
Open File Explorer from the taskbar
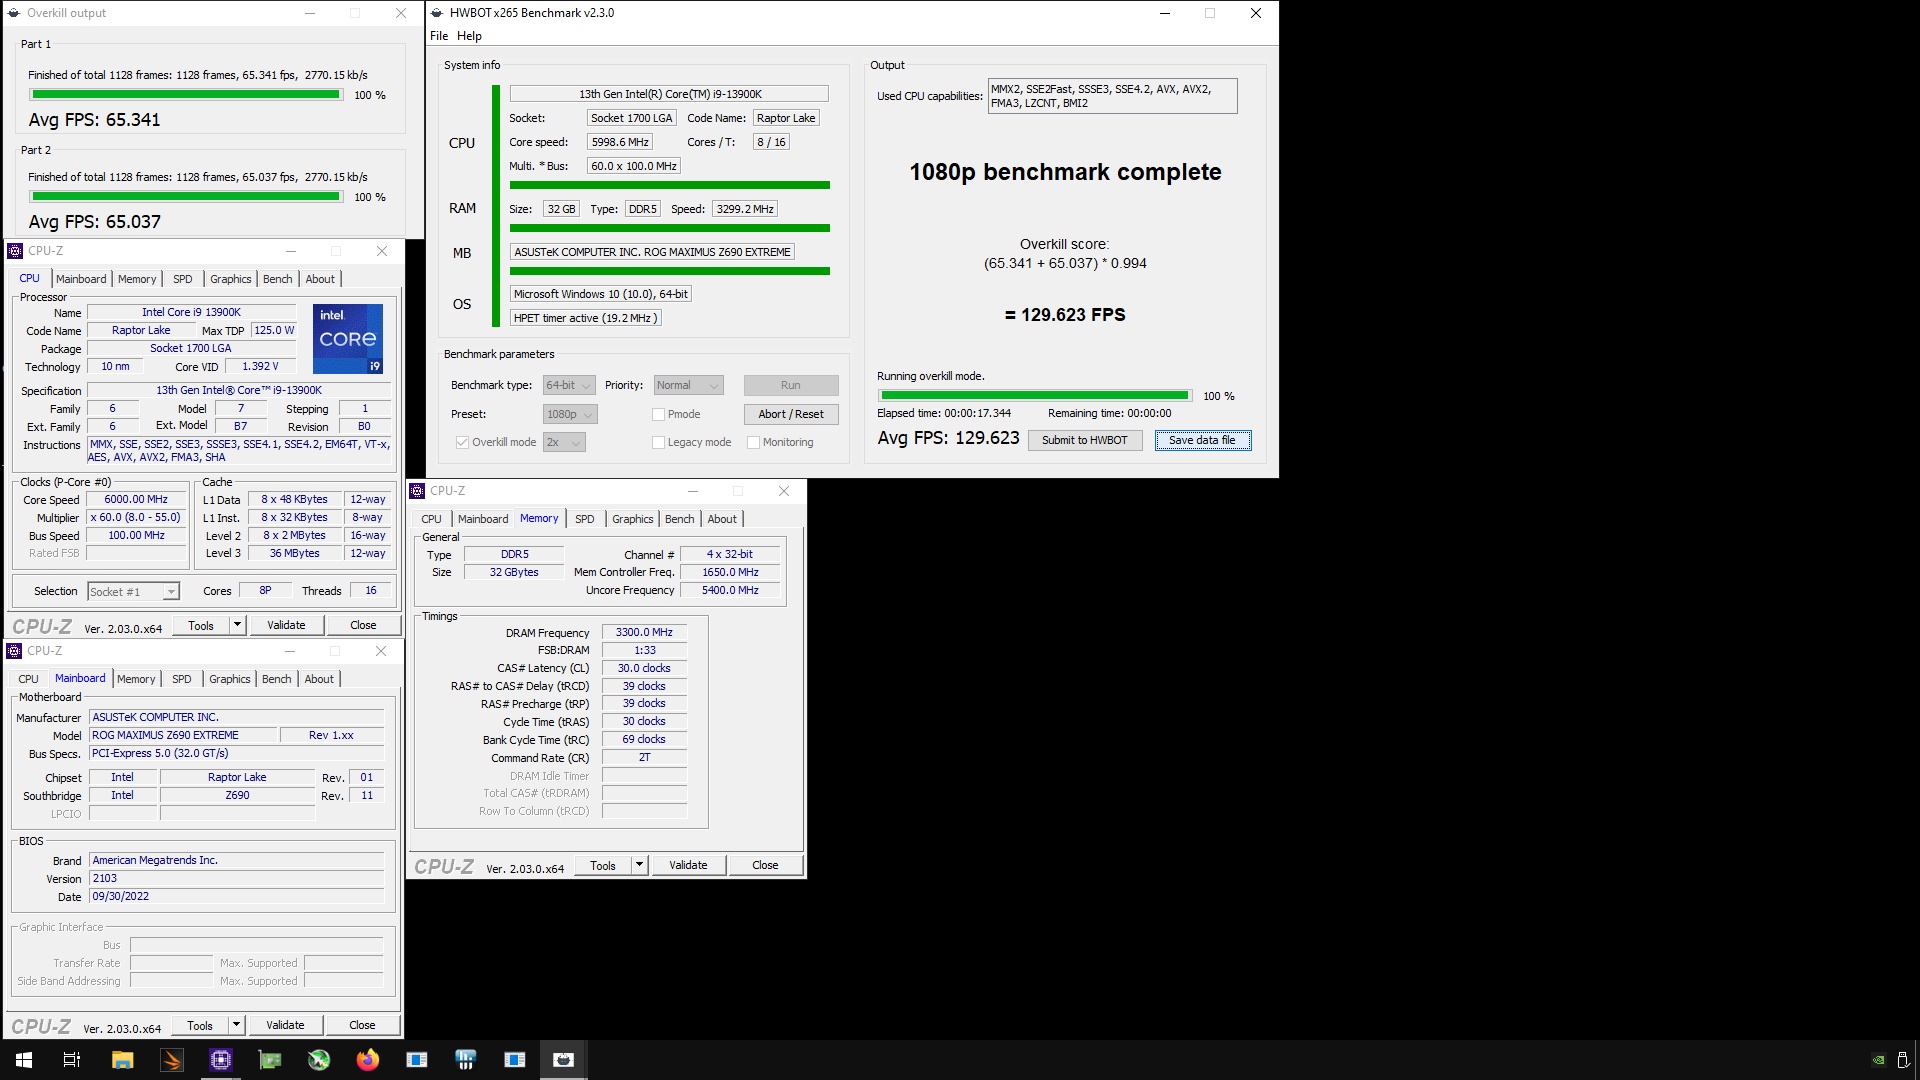tap(122, 1060)
